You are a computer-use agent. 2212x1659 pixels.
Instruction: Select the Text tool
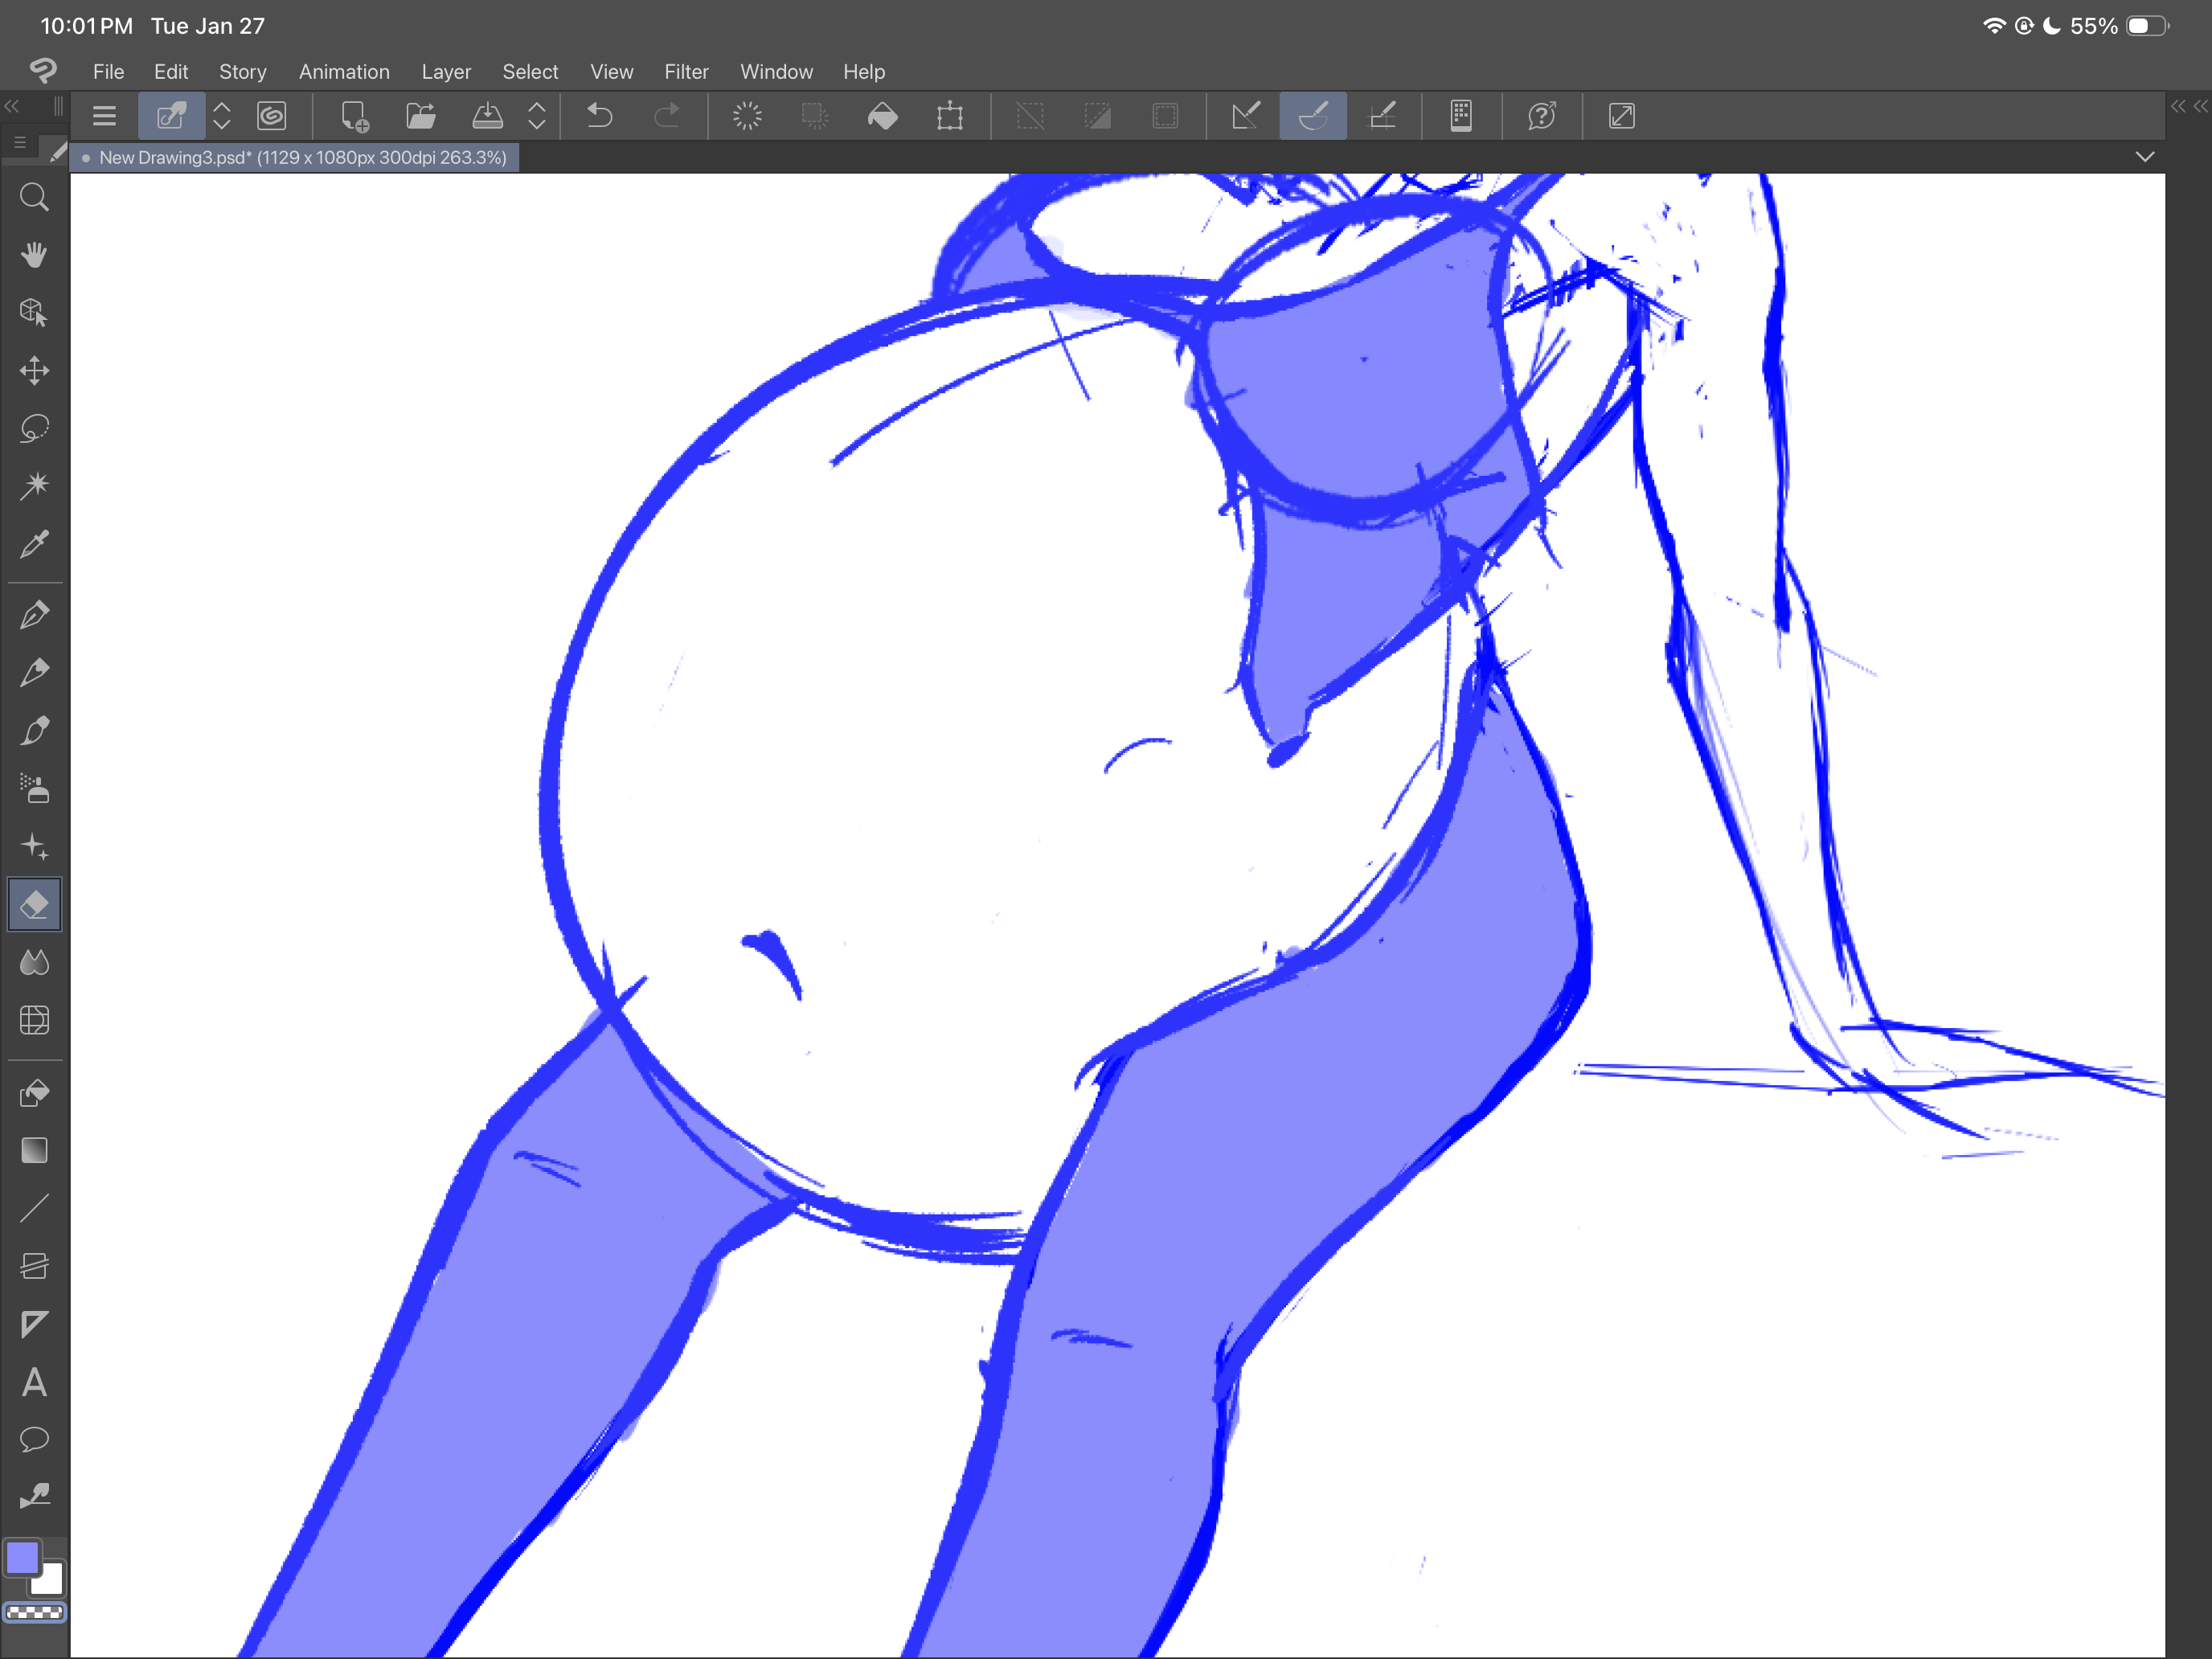point(34,1383)
